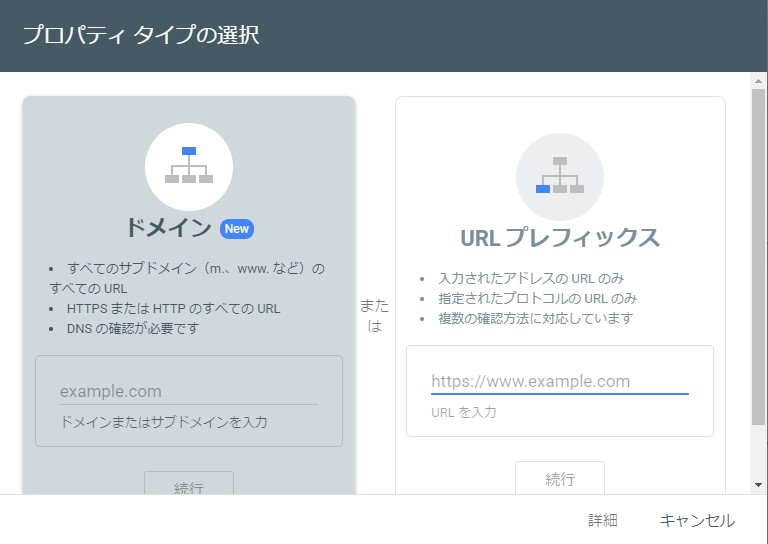Click the text 指定されたプロトコルの URL のみ
768x544 pixels.
click(x=537, y=298)
